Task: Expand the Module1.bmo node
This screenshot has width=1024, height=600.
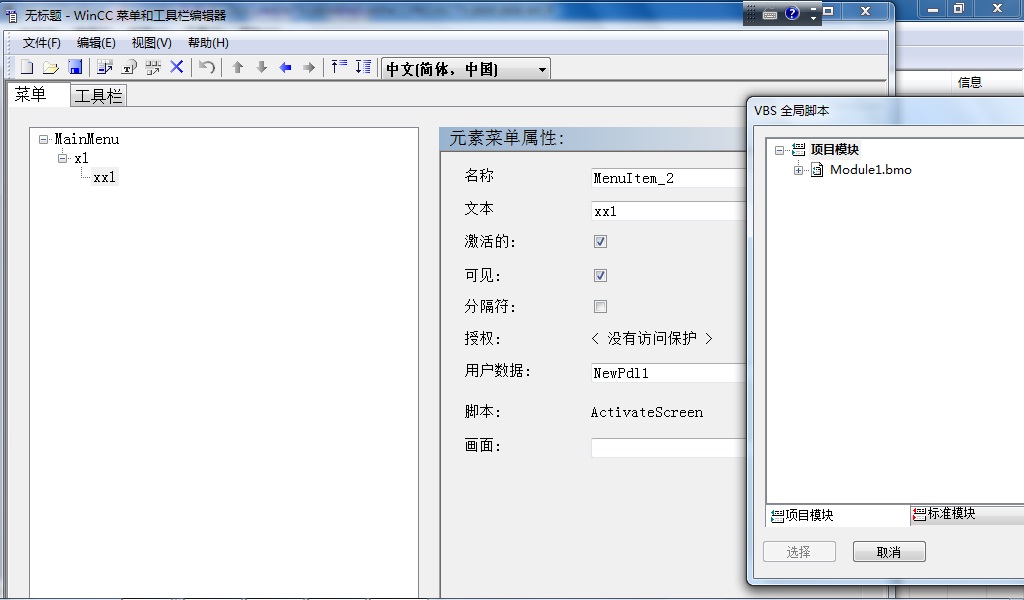Action: point(798,170)
